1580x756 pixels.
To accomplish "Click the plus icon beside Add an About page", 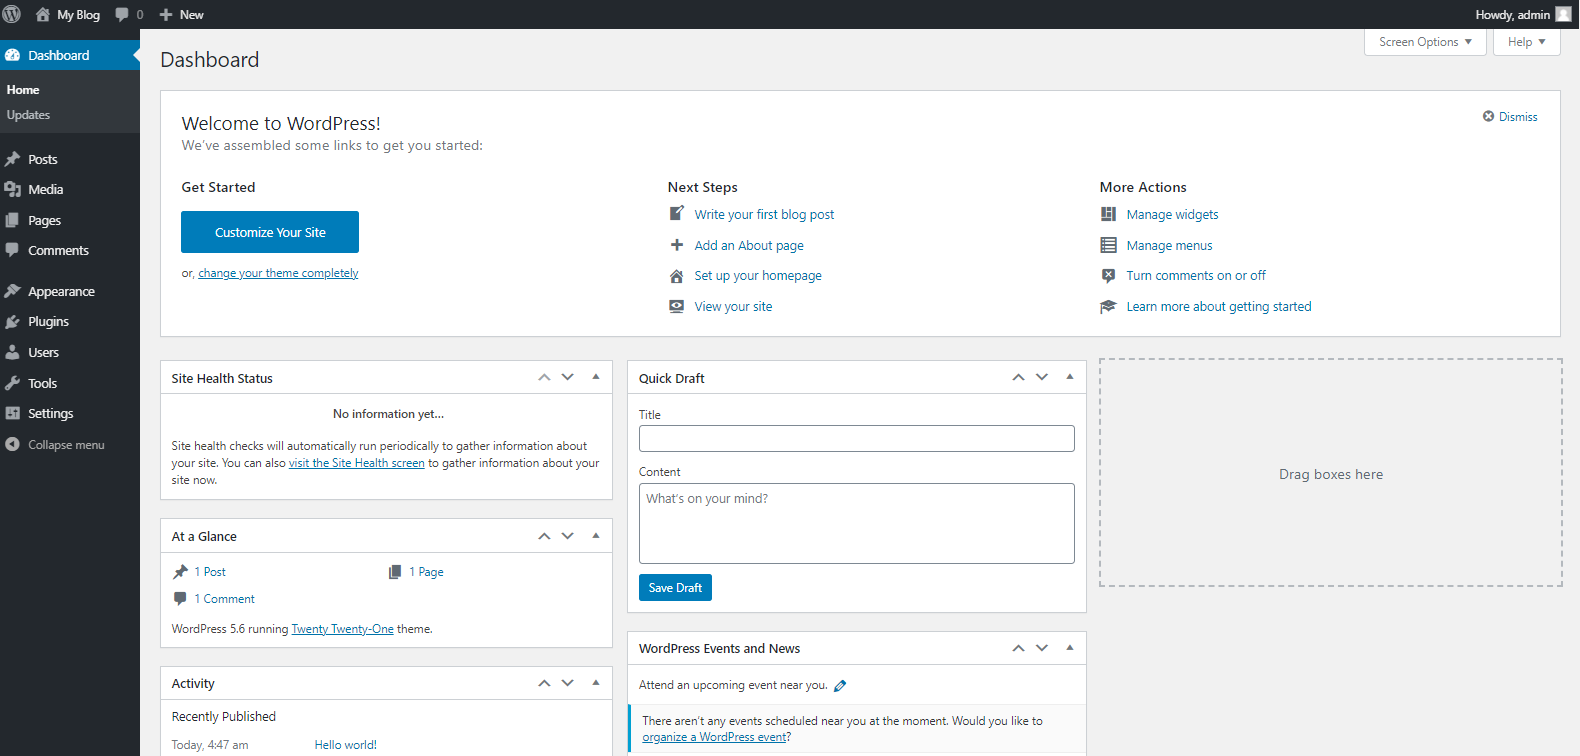I will [x=677, y=244].
